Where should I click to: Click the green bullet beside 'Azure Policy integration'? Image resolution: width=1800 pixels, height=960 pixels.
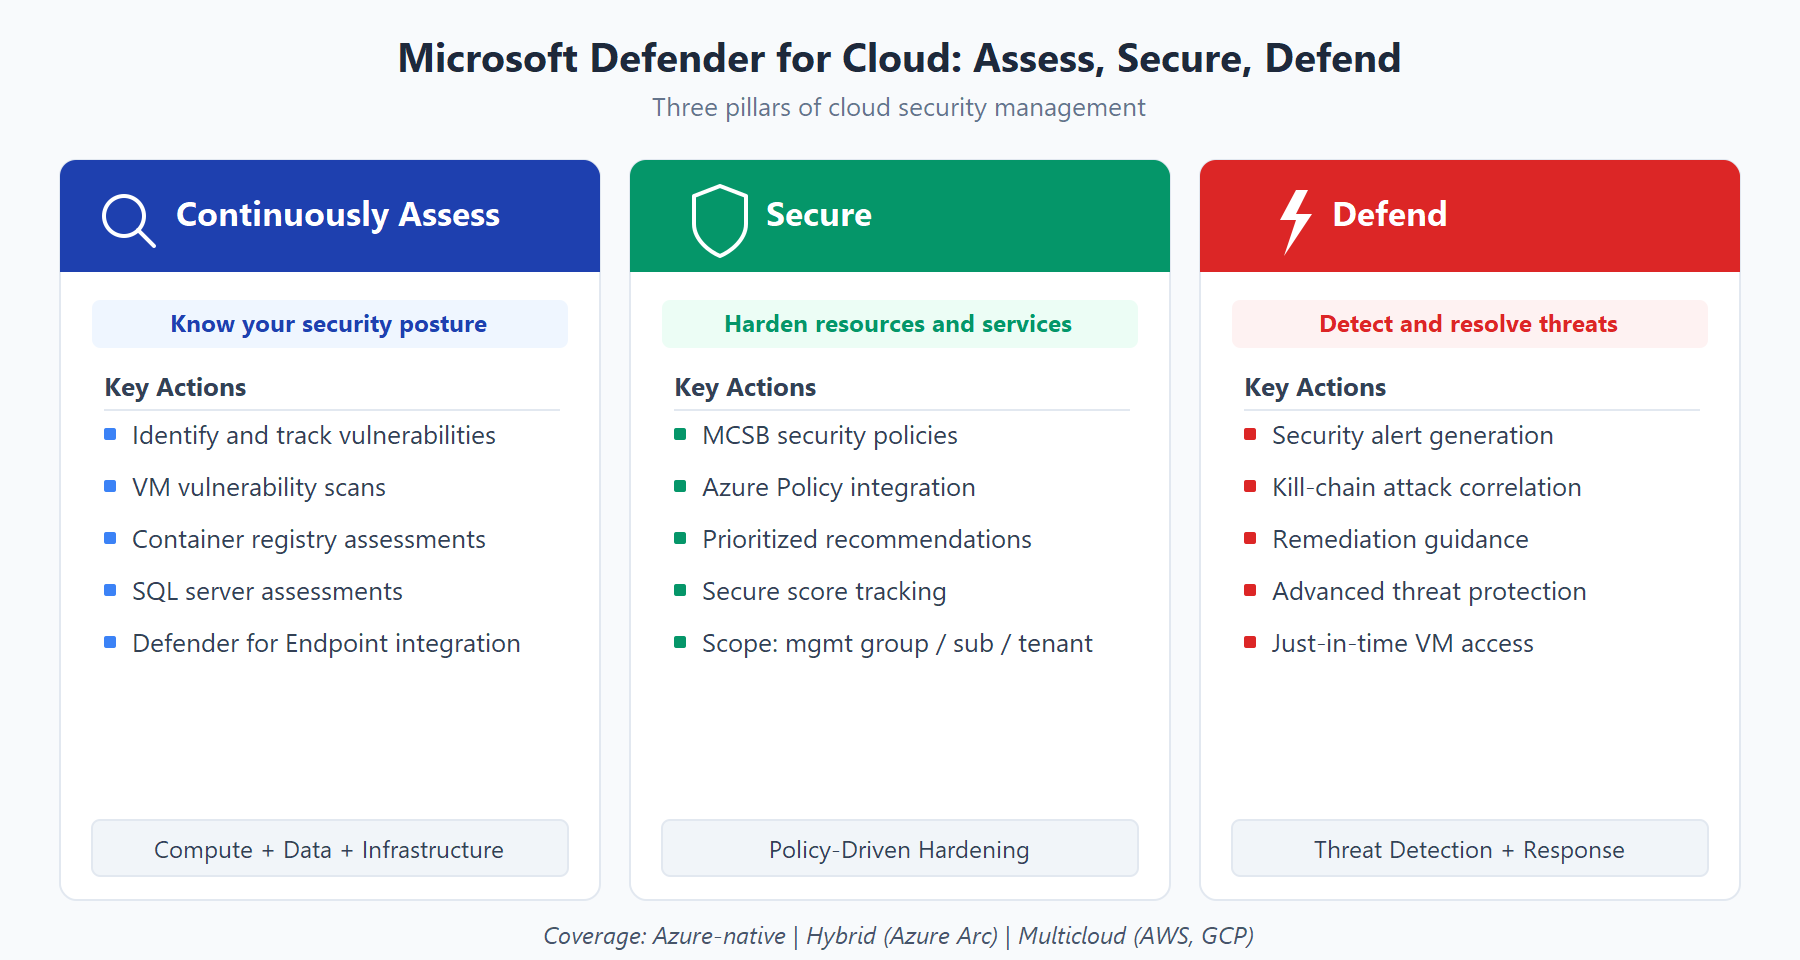point(680,486)
